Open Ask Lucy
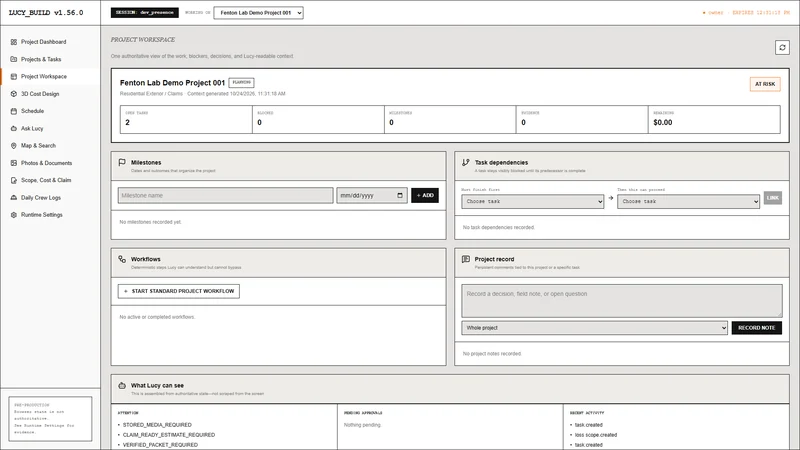 coord(32,129)
